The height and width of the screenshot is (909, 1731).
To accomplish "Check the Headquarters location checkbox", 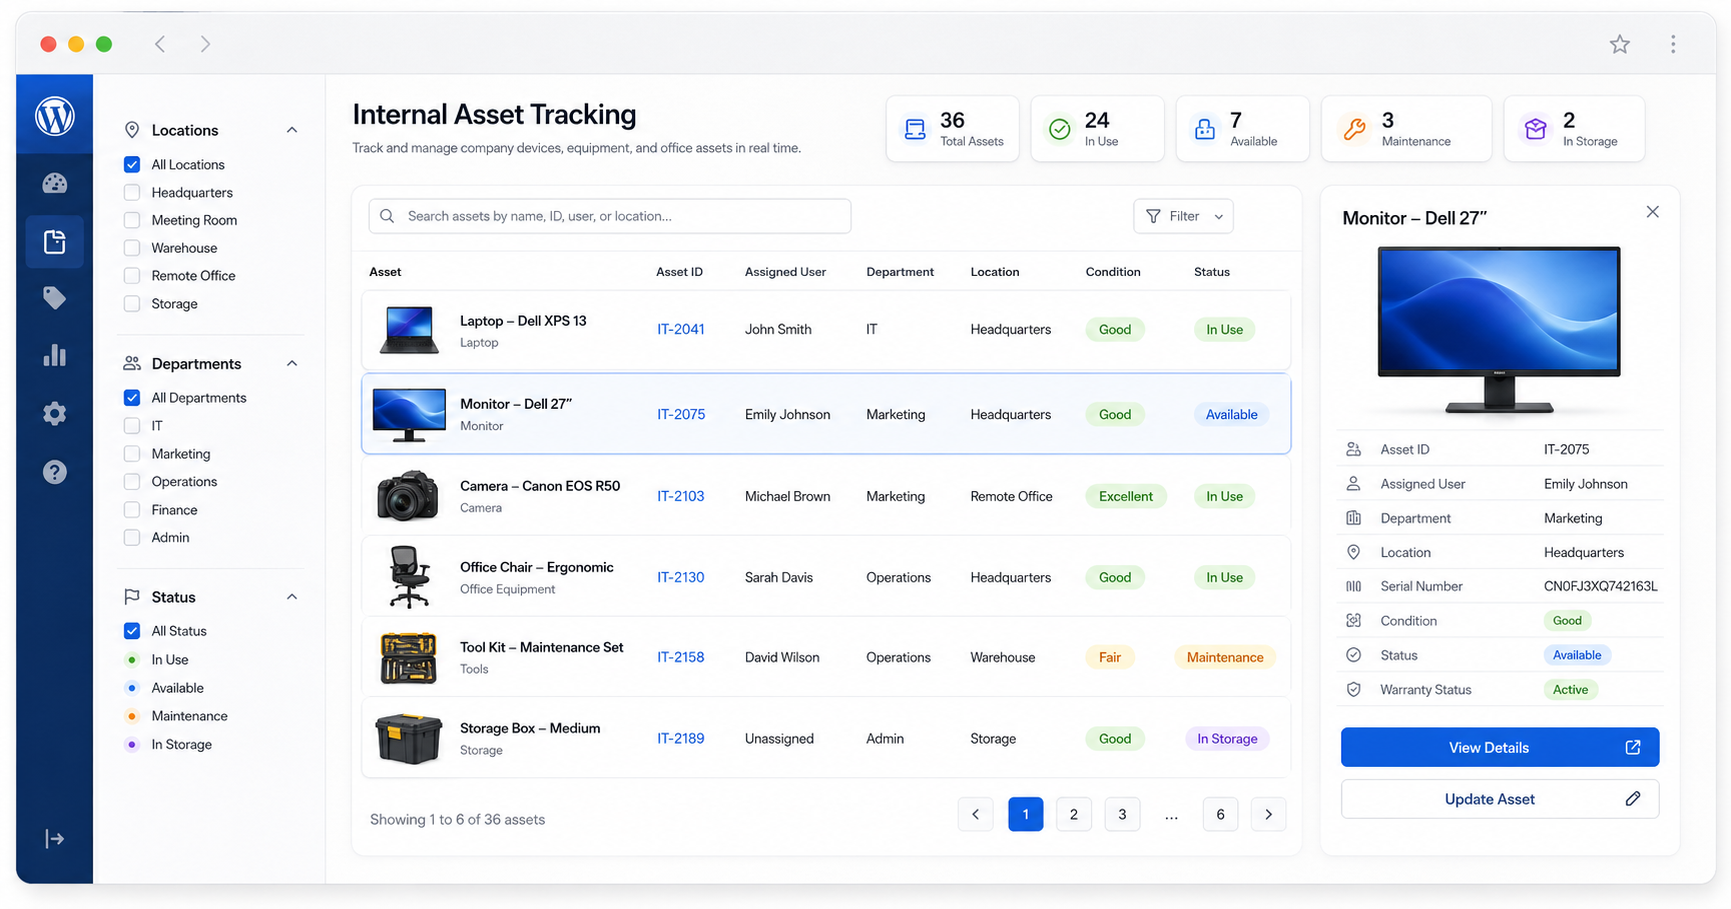I will pyautogui.click(x=132, y=192).
